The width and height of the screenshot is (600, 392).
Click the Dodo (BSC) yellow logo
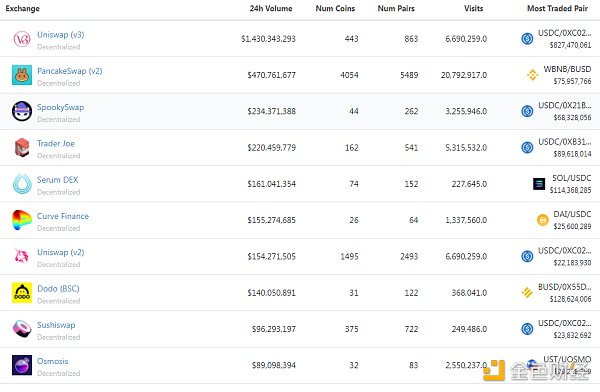pos(22,293)
